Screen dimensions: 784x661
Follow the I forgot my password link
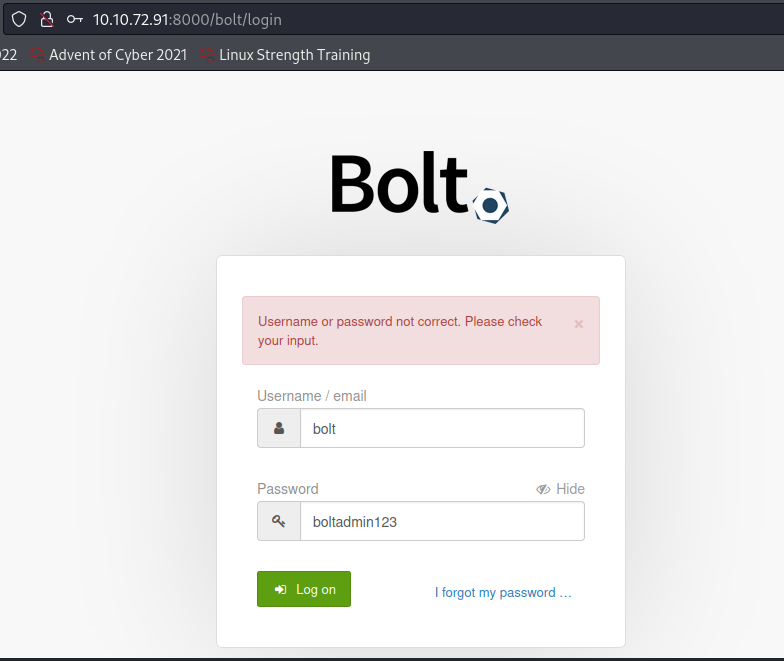coord(503,592)
